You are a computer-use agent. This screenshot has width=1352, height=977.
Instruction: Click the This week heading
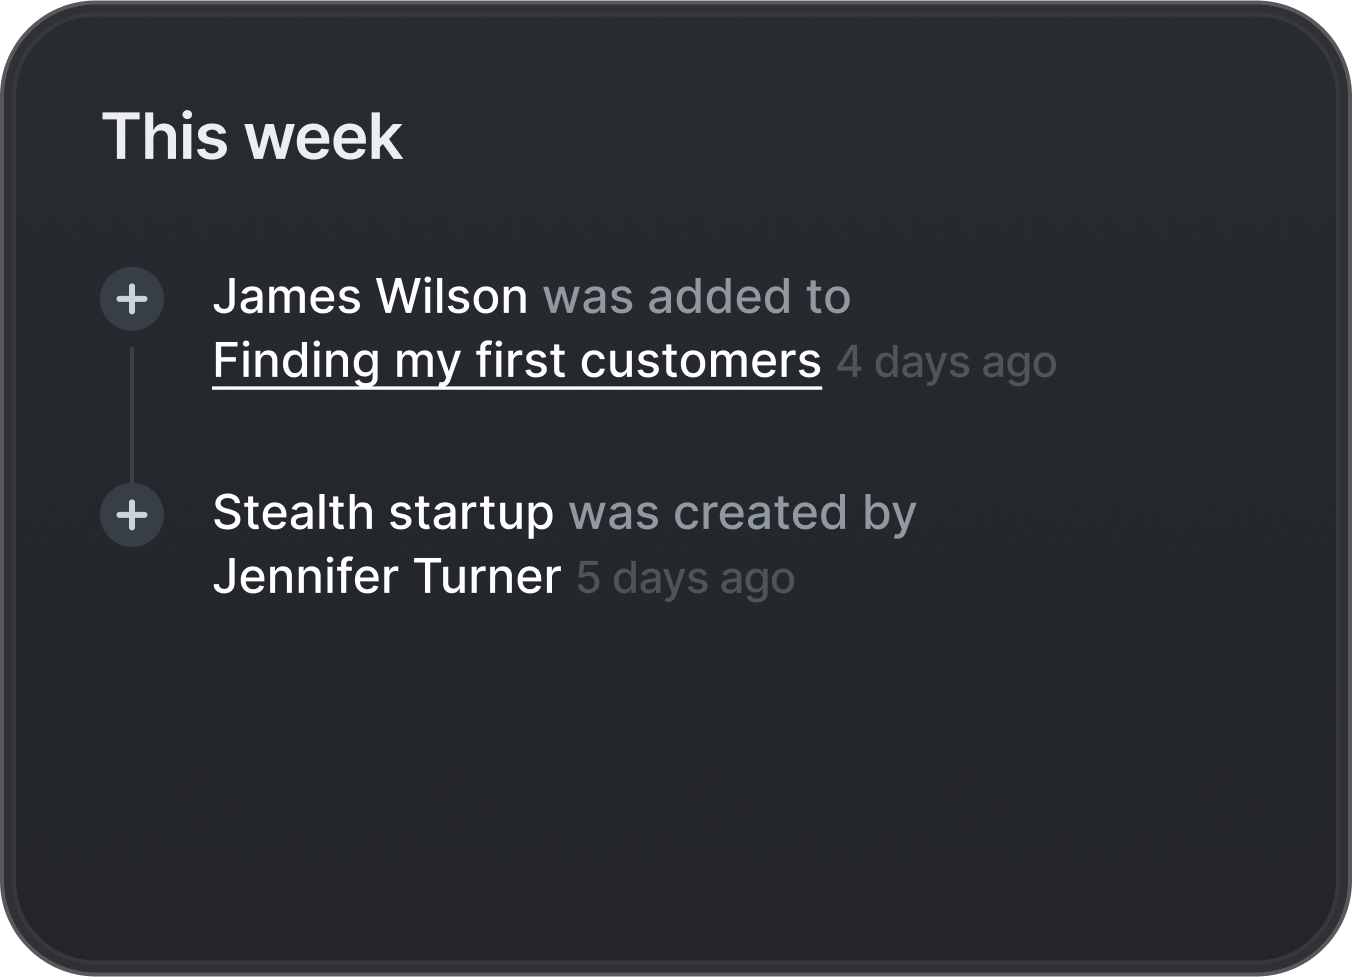coord(252,136)
